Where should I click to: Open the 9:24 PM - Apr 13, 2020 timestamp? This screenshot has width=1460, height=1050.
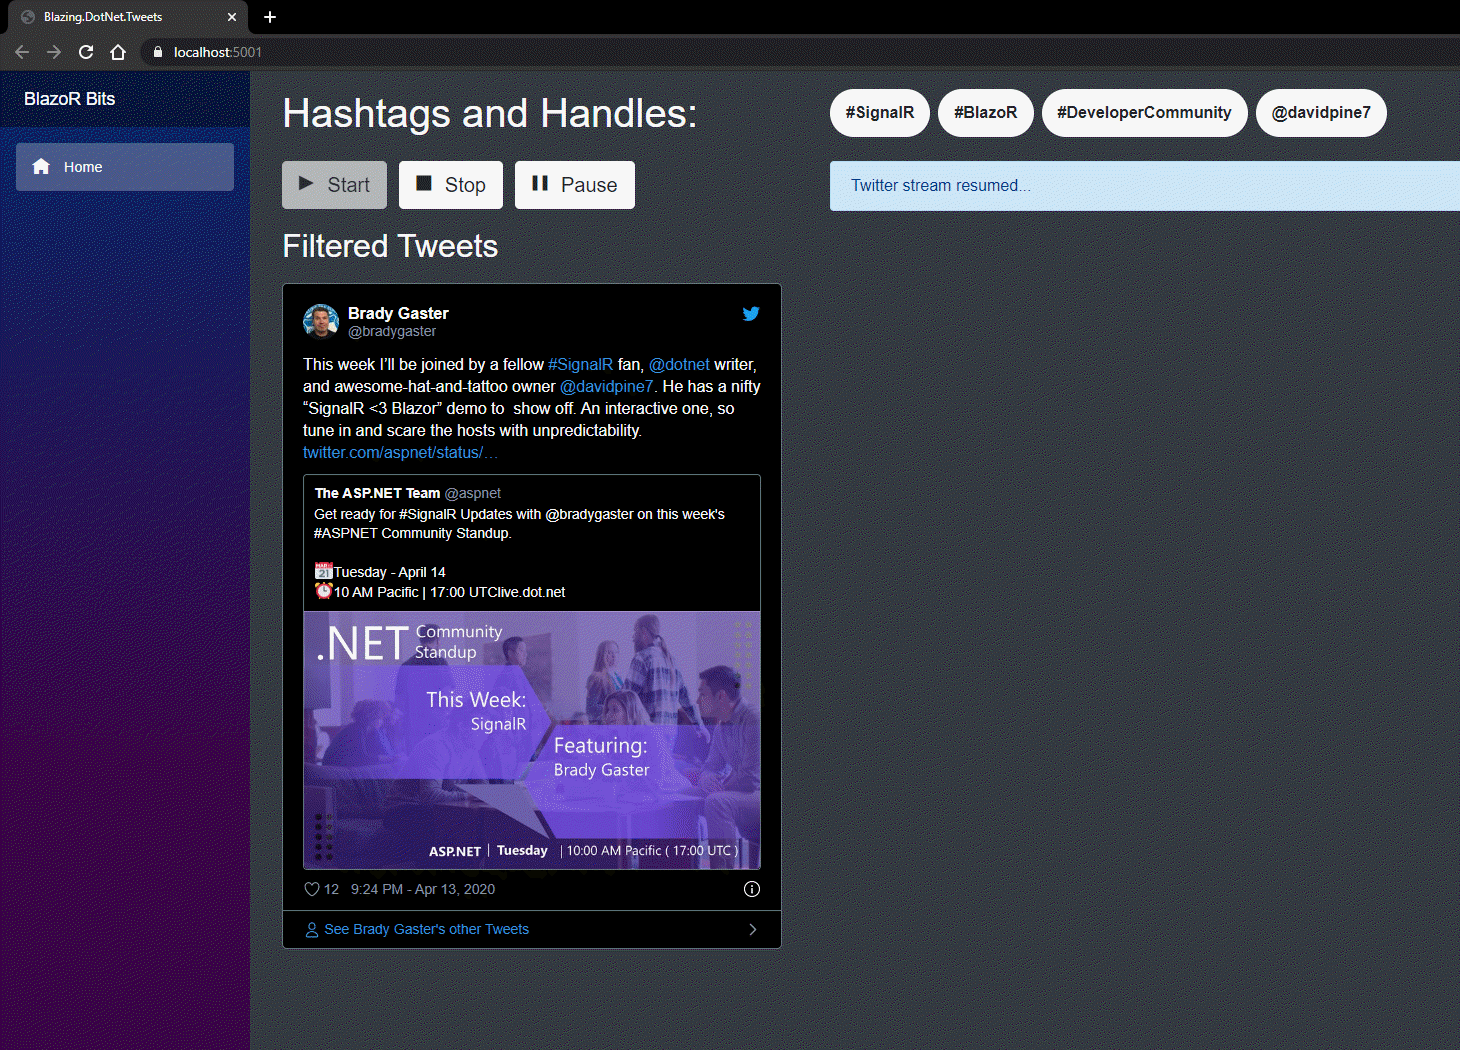tap(423, 889)
